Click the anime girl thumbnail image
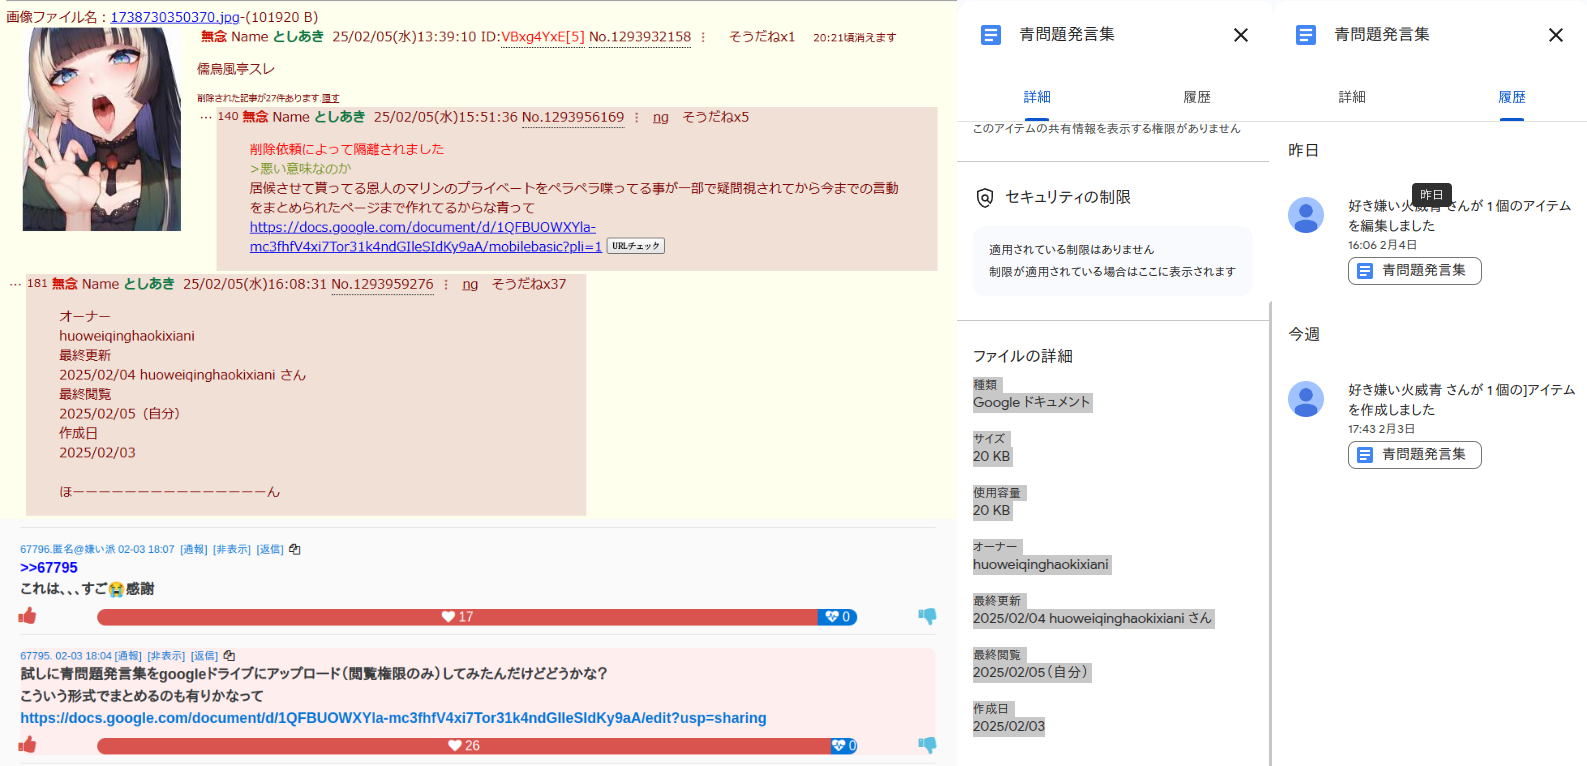 coord(102,129)
